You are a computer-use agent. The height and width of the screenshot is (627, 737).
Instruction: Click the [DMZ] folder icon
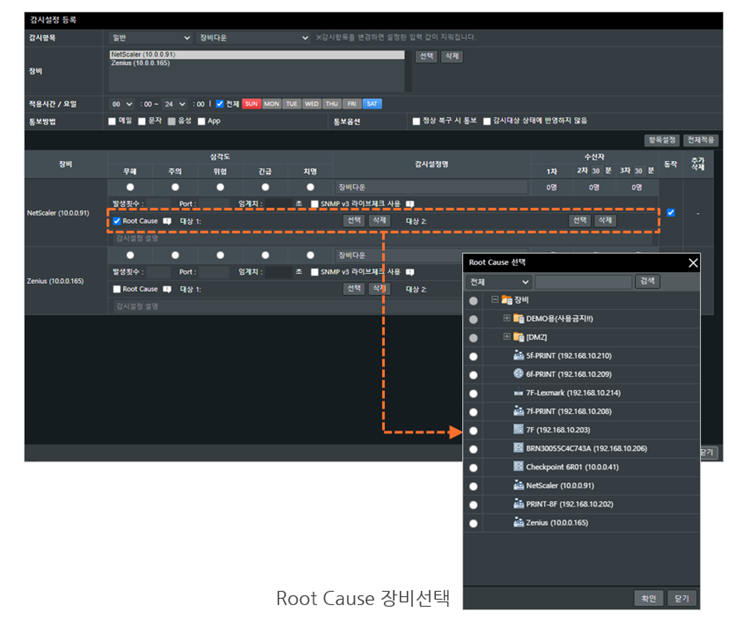[518, 337]
